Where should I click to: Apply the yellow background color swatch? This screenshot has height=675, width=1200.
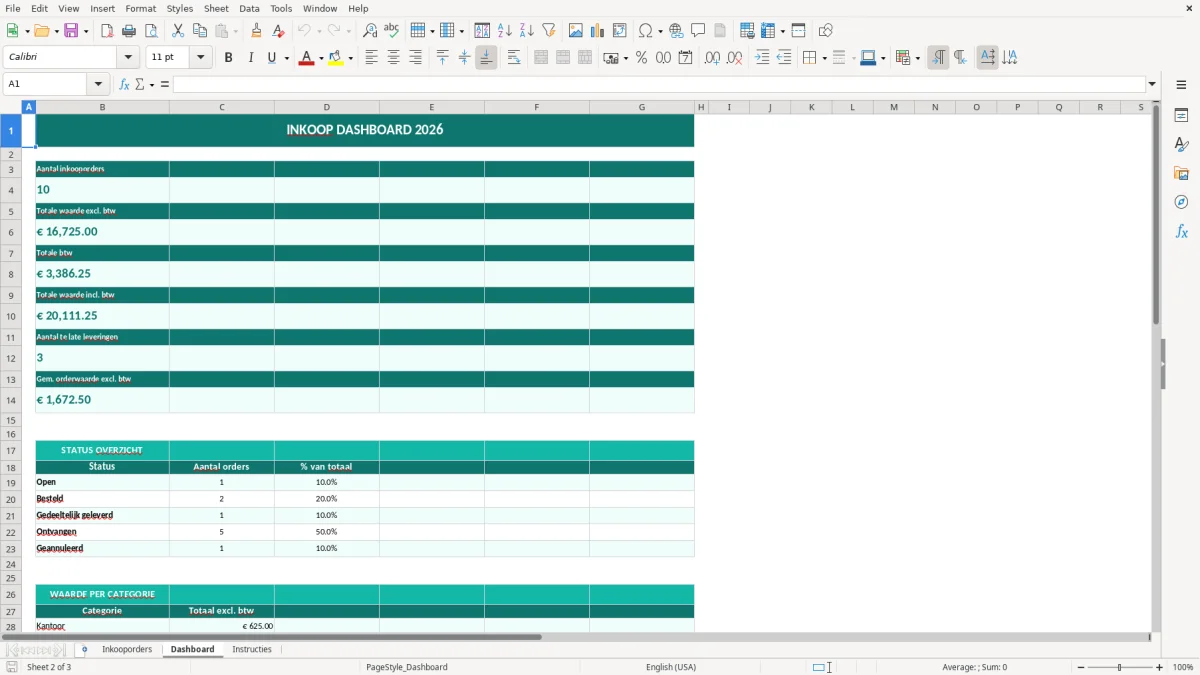(336, 58)
